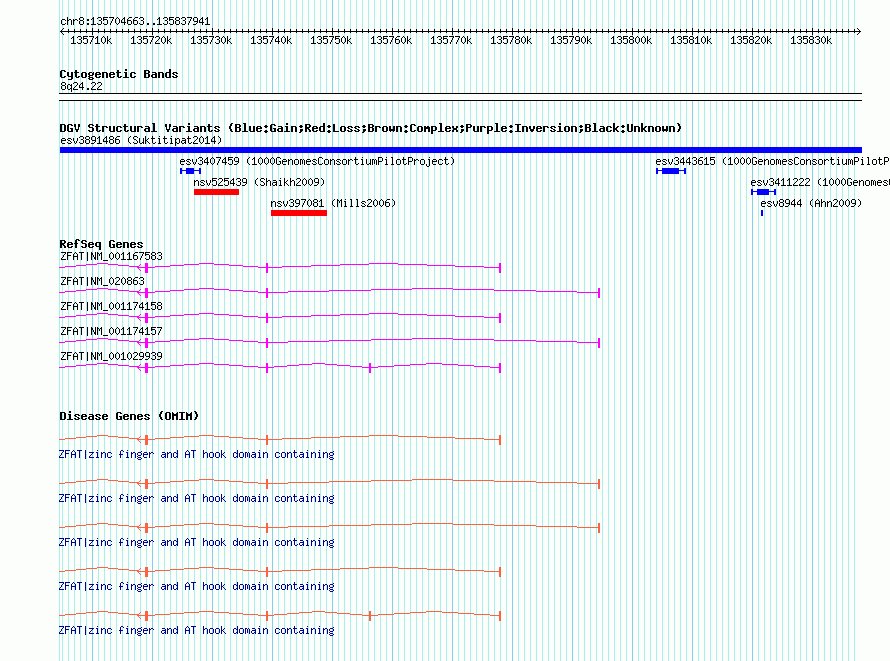Click the magenta NM_001167583 gene track line
Viewport: 890px width, 661px height.
280,266
